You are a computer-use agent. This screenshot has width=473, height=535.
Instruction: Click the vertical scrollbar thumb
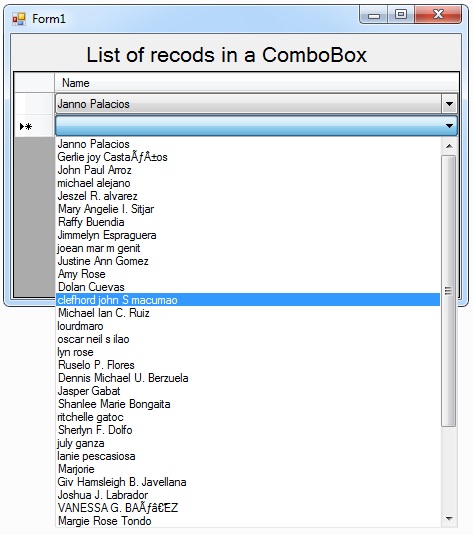(x=449, y=291)
